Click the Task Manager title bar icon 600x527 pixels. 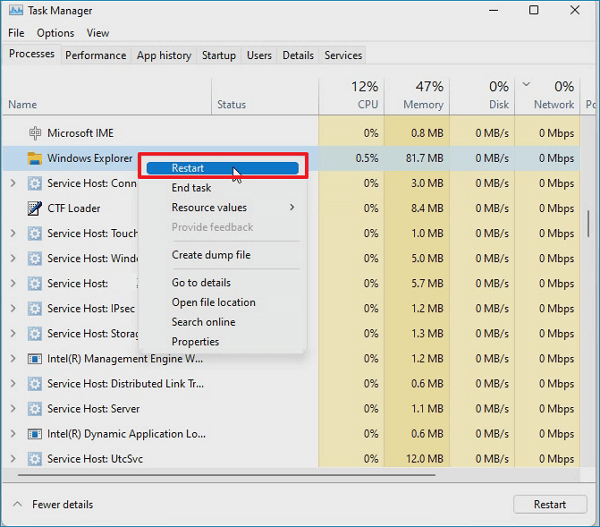[x=16, y=10]
